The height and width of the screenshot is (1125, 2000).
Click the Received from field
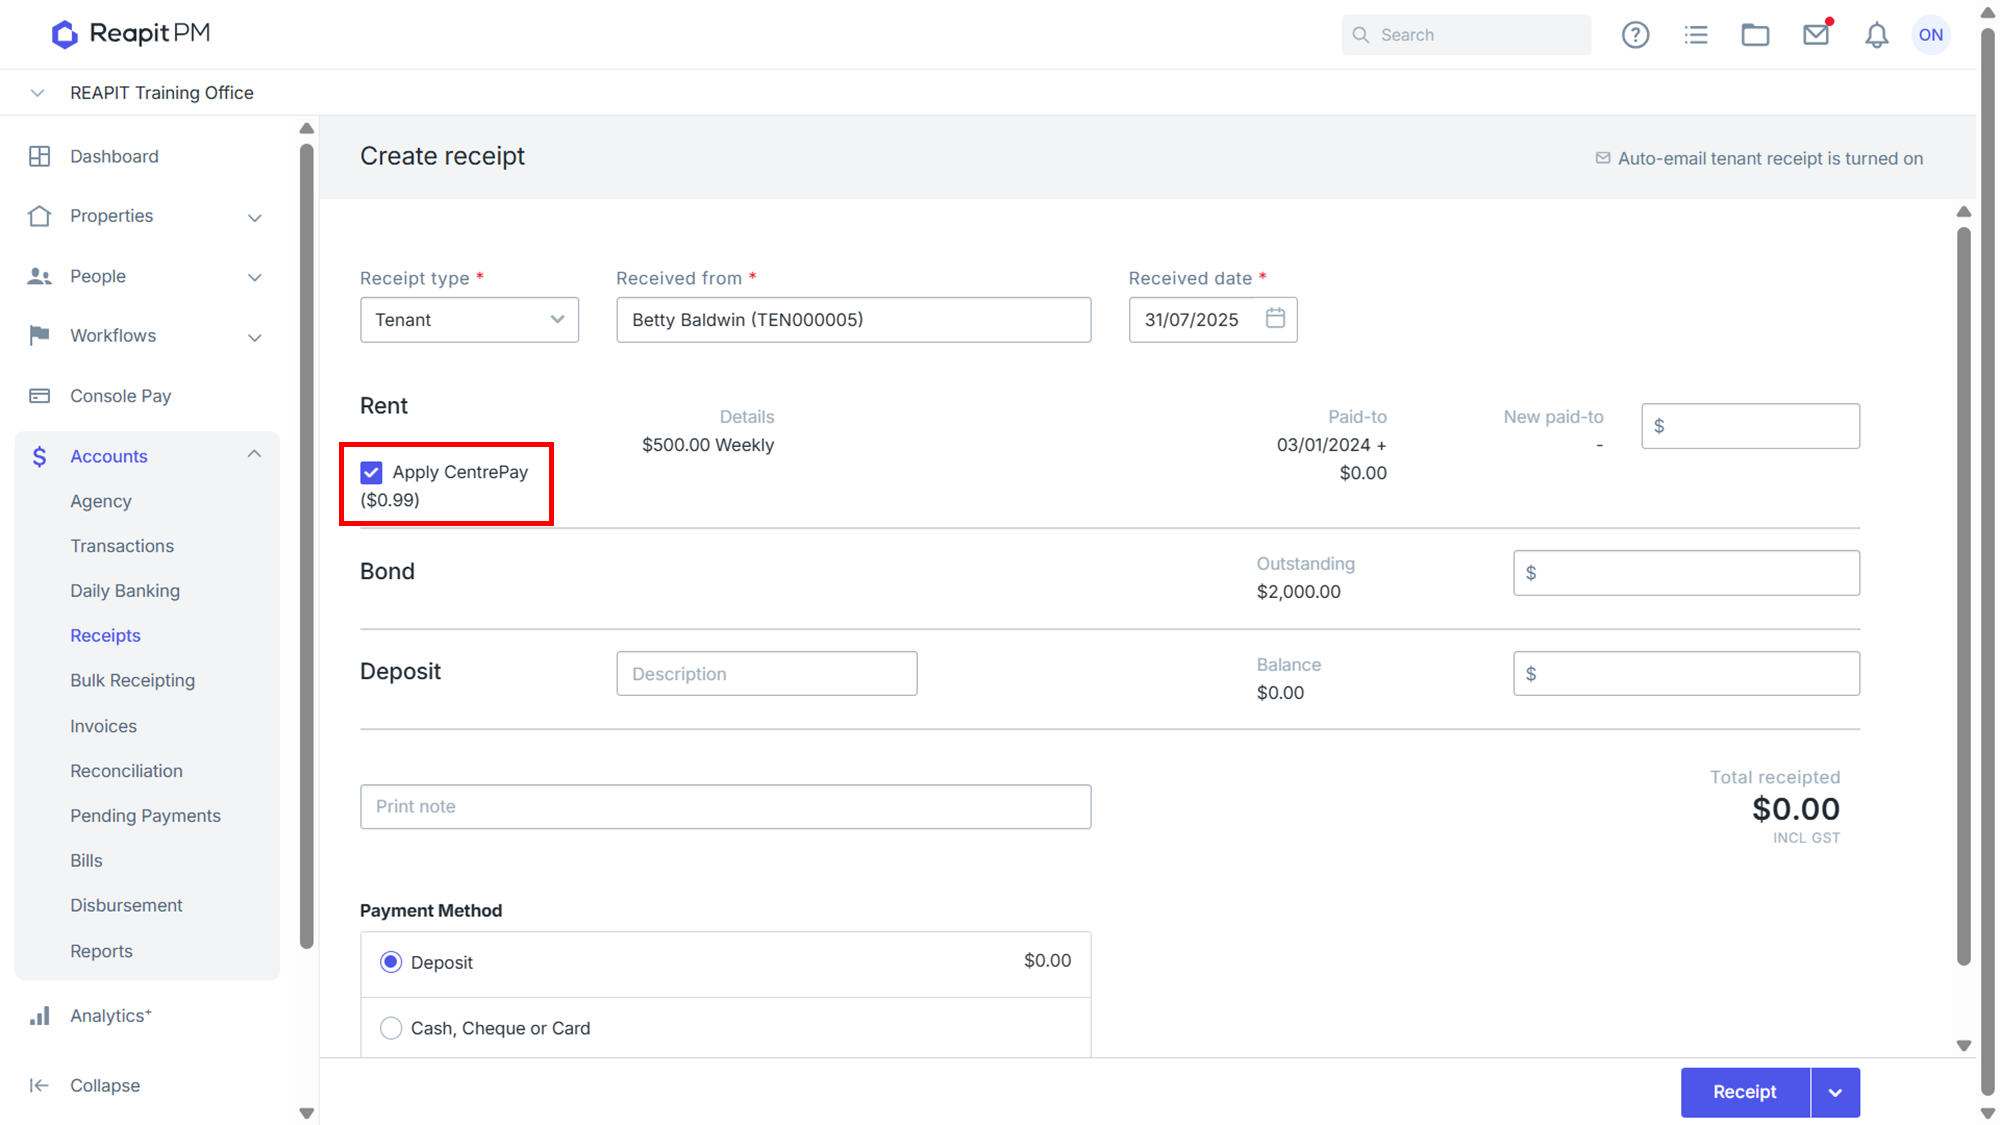pyautogui.click(x=853, y=320)
